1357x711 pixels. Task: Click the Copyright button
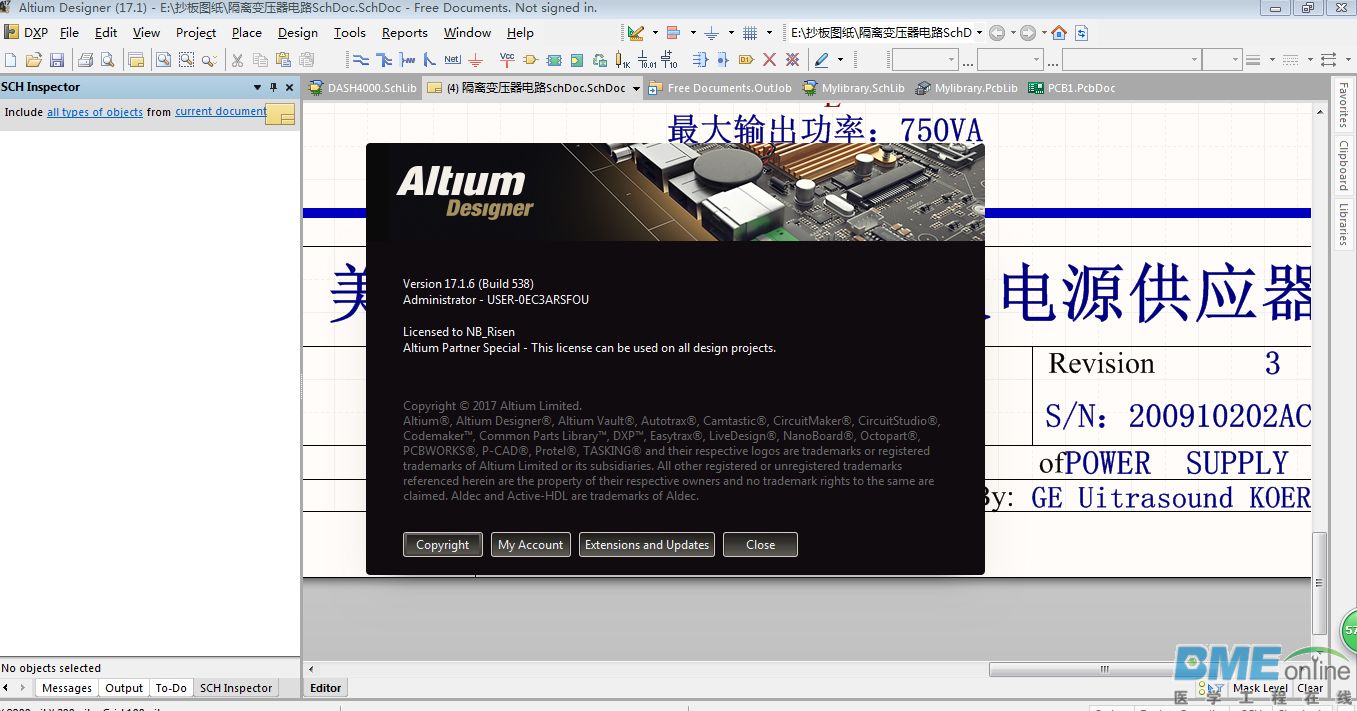[443, 545]
